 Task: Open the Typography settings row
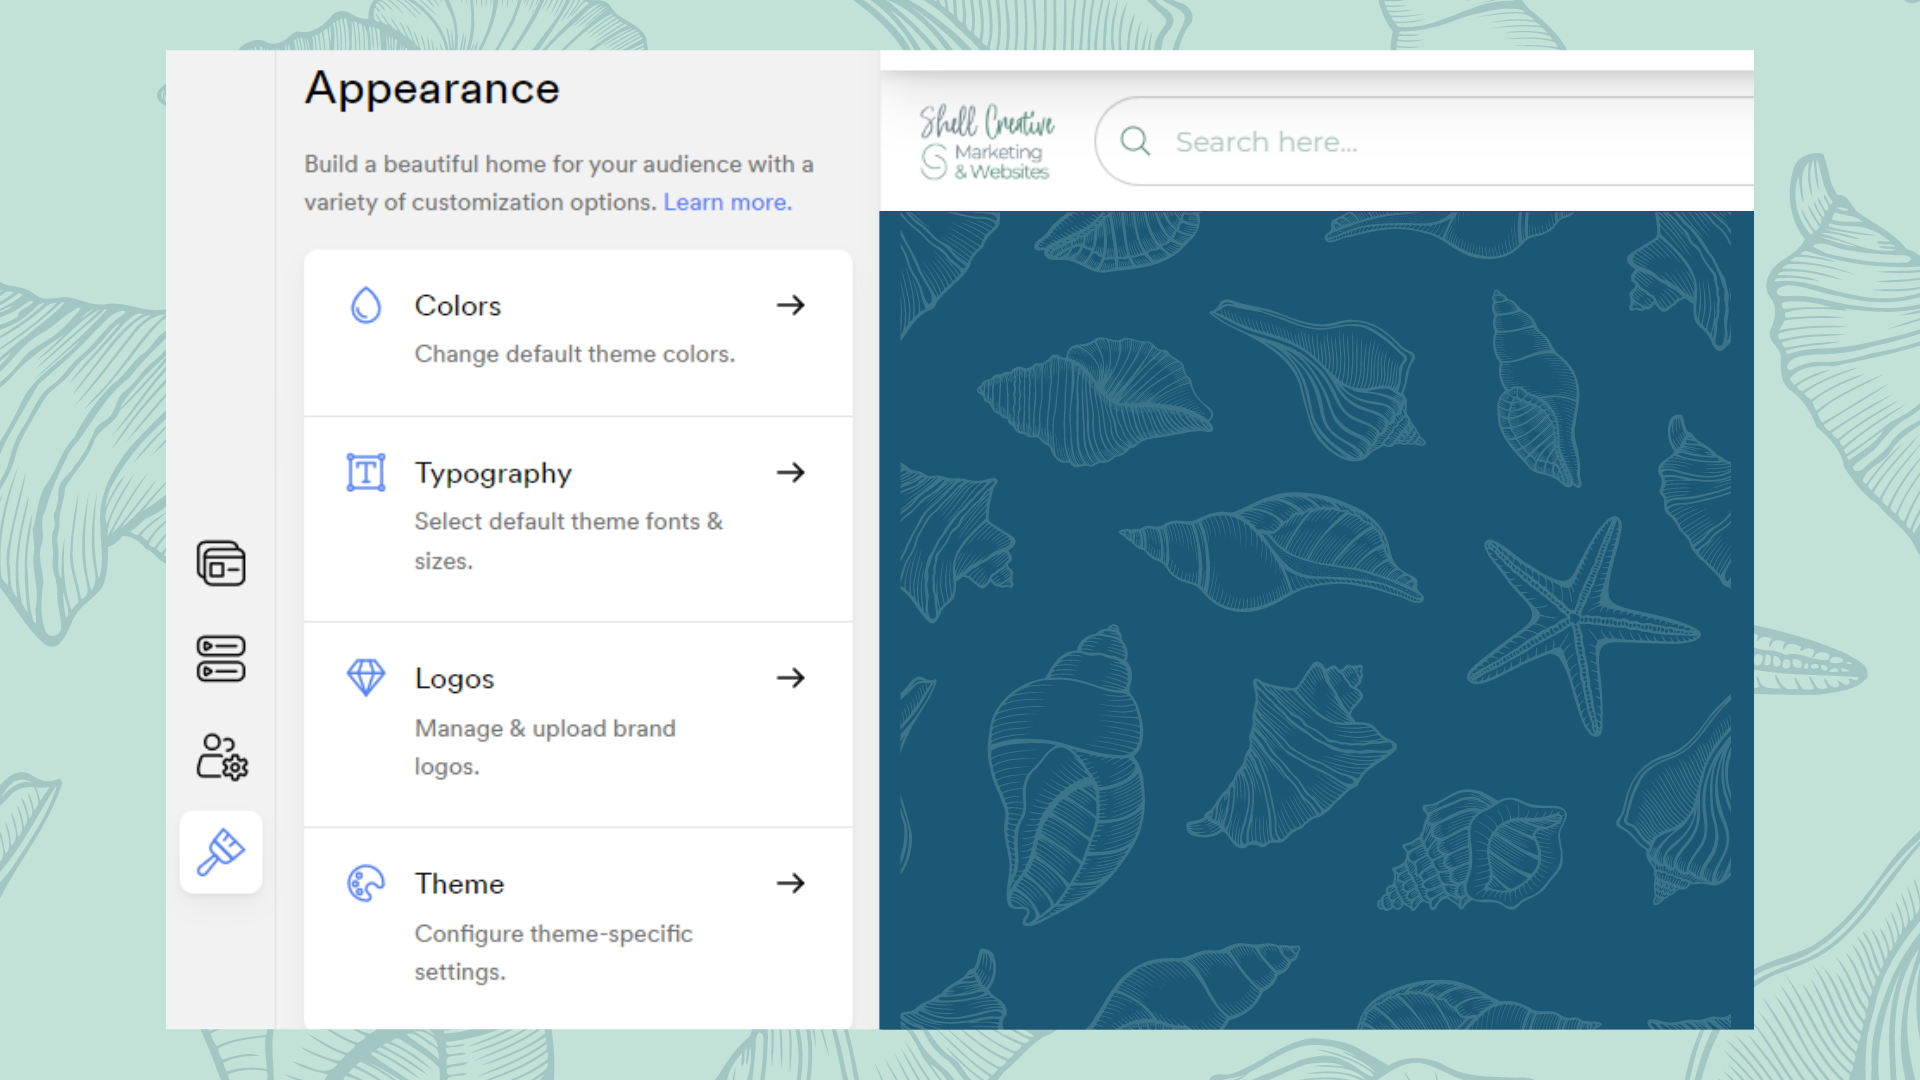point(578,519)
